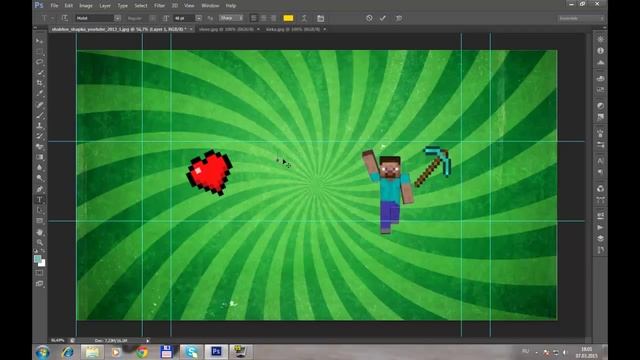Set center text alignment
This screenshot has height=360, width=640.
click(263, 18)
